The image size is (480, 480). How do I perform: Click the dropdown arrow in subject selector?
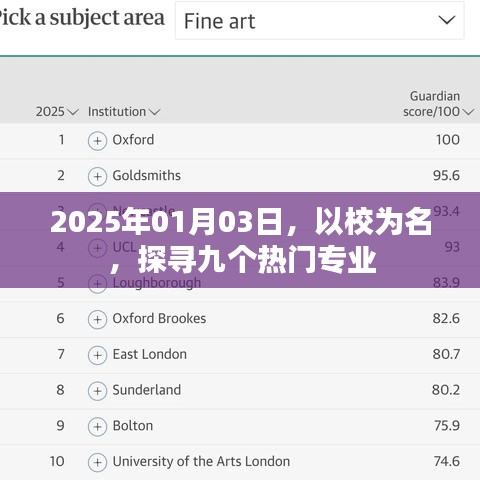coord(447,20)
